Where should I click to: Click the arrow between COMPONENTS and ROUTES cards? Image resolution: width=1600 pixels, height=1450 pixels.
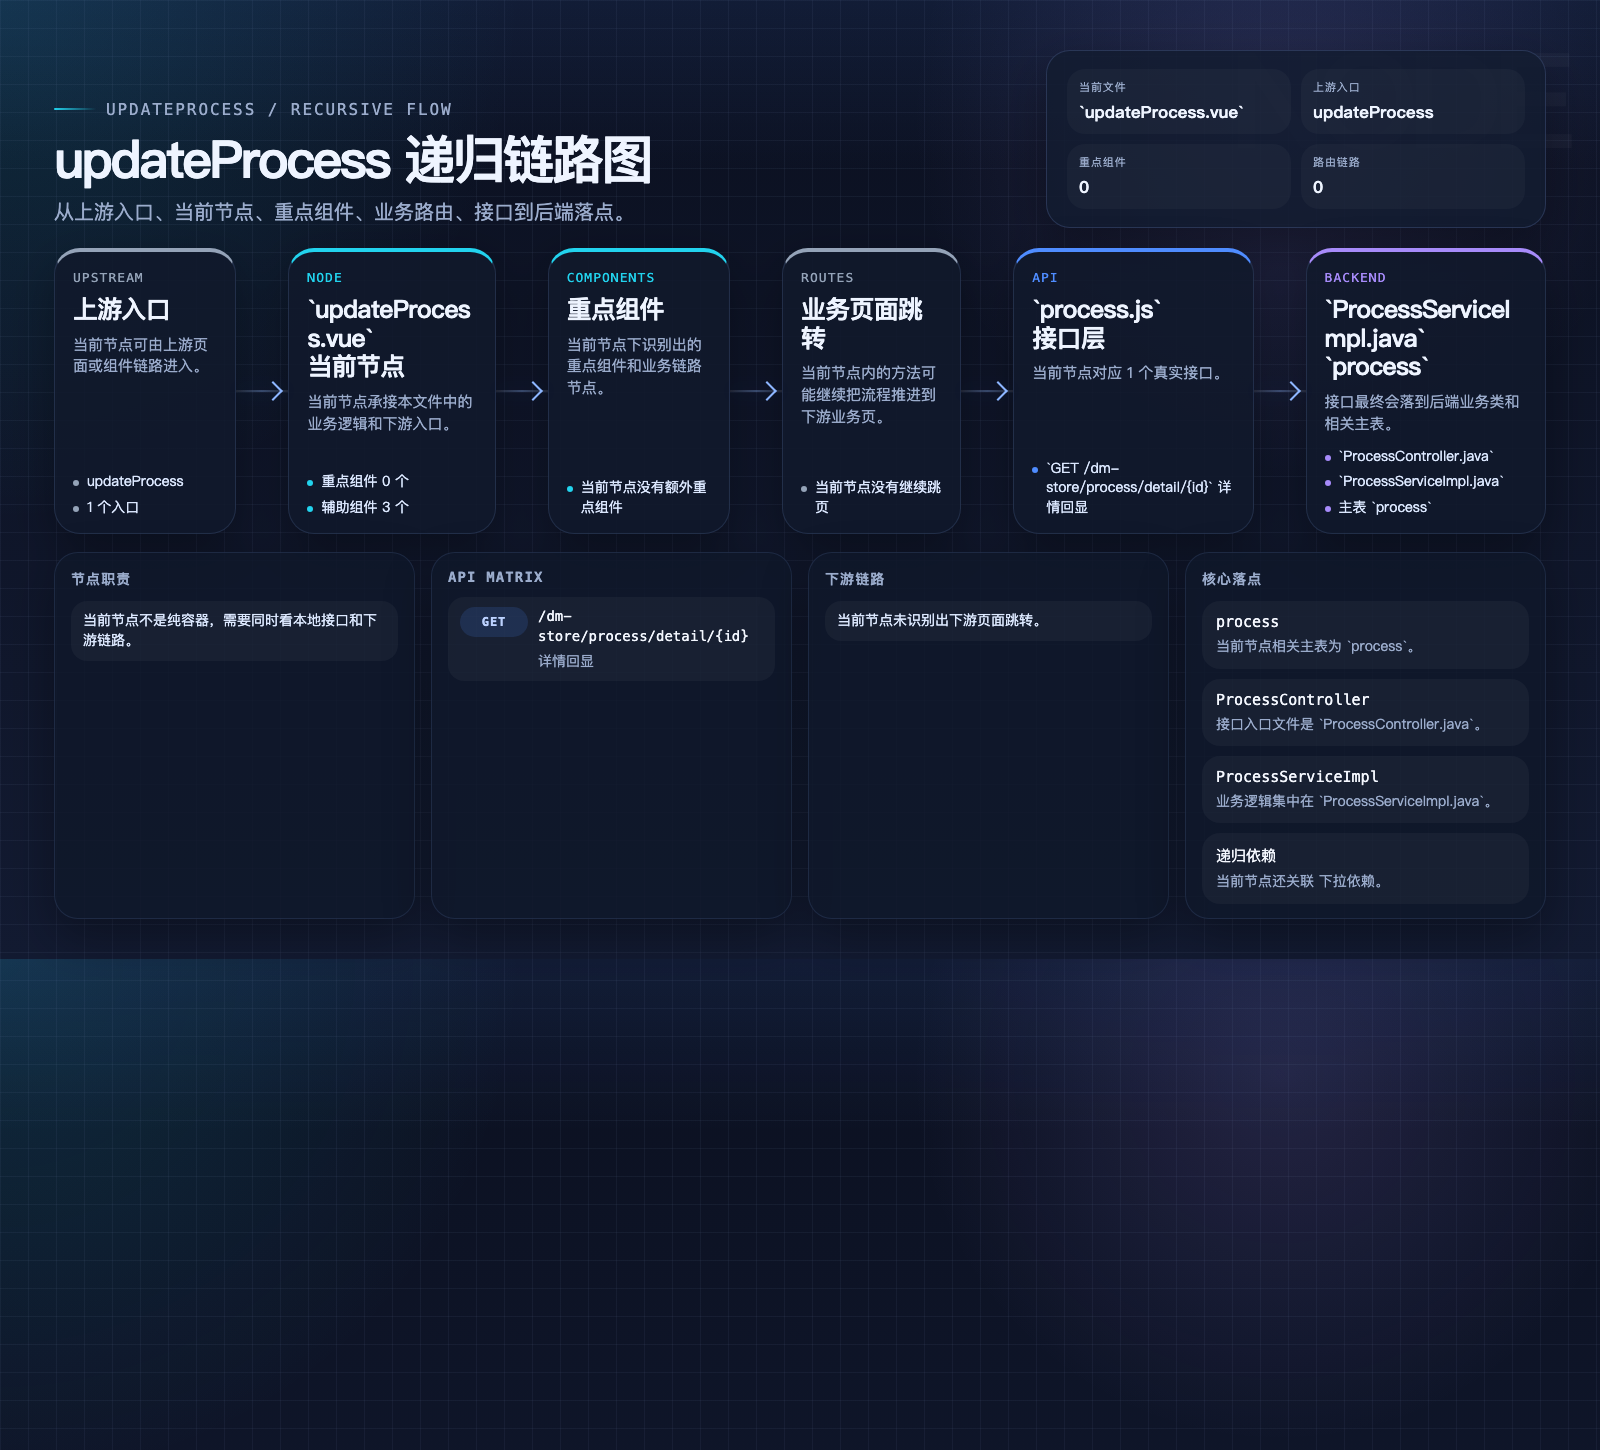click(755, 391)
